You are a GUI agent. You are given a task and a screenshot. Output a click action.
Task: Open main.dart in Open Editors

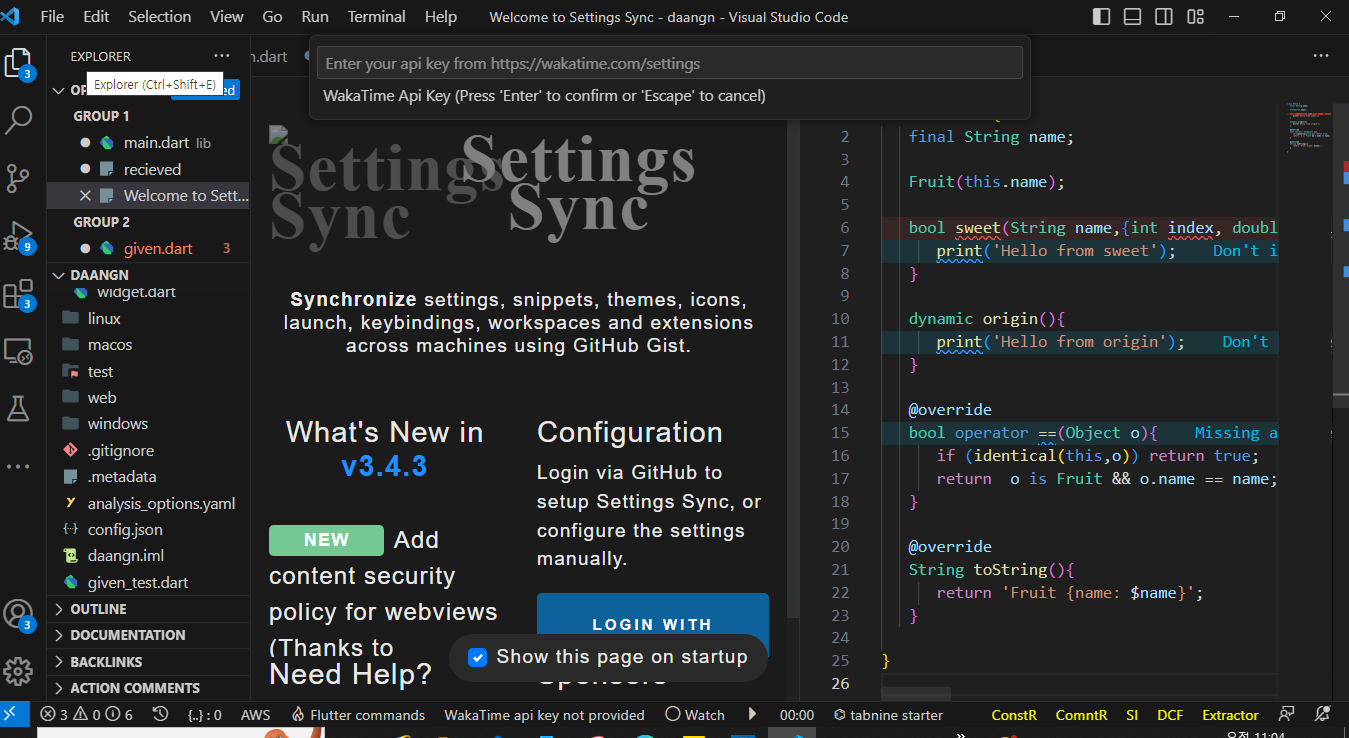tap(149, 143)
